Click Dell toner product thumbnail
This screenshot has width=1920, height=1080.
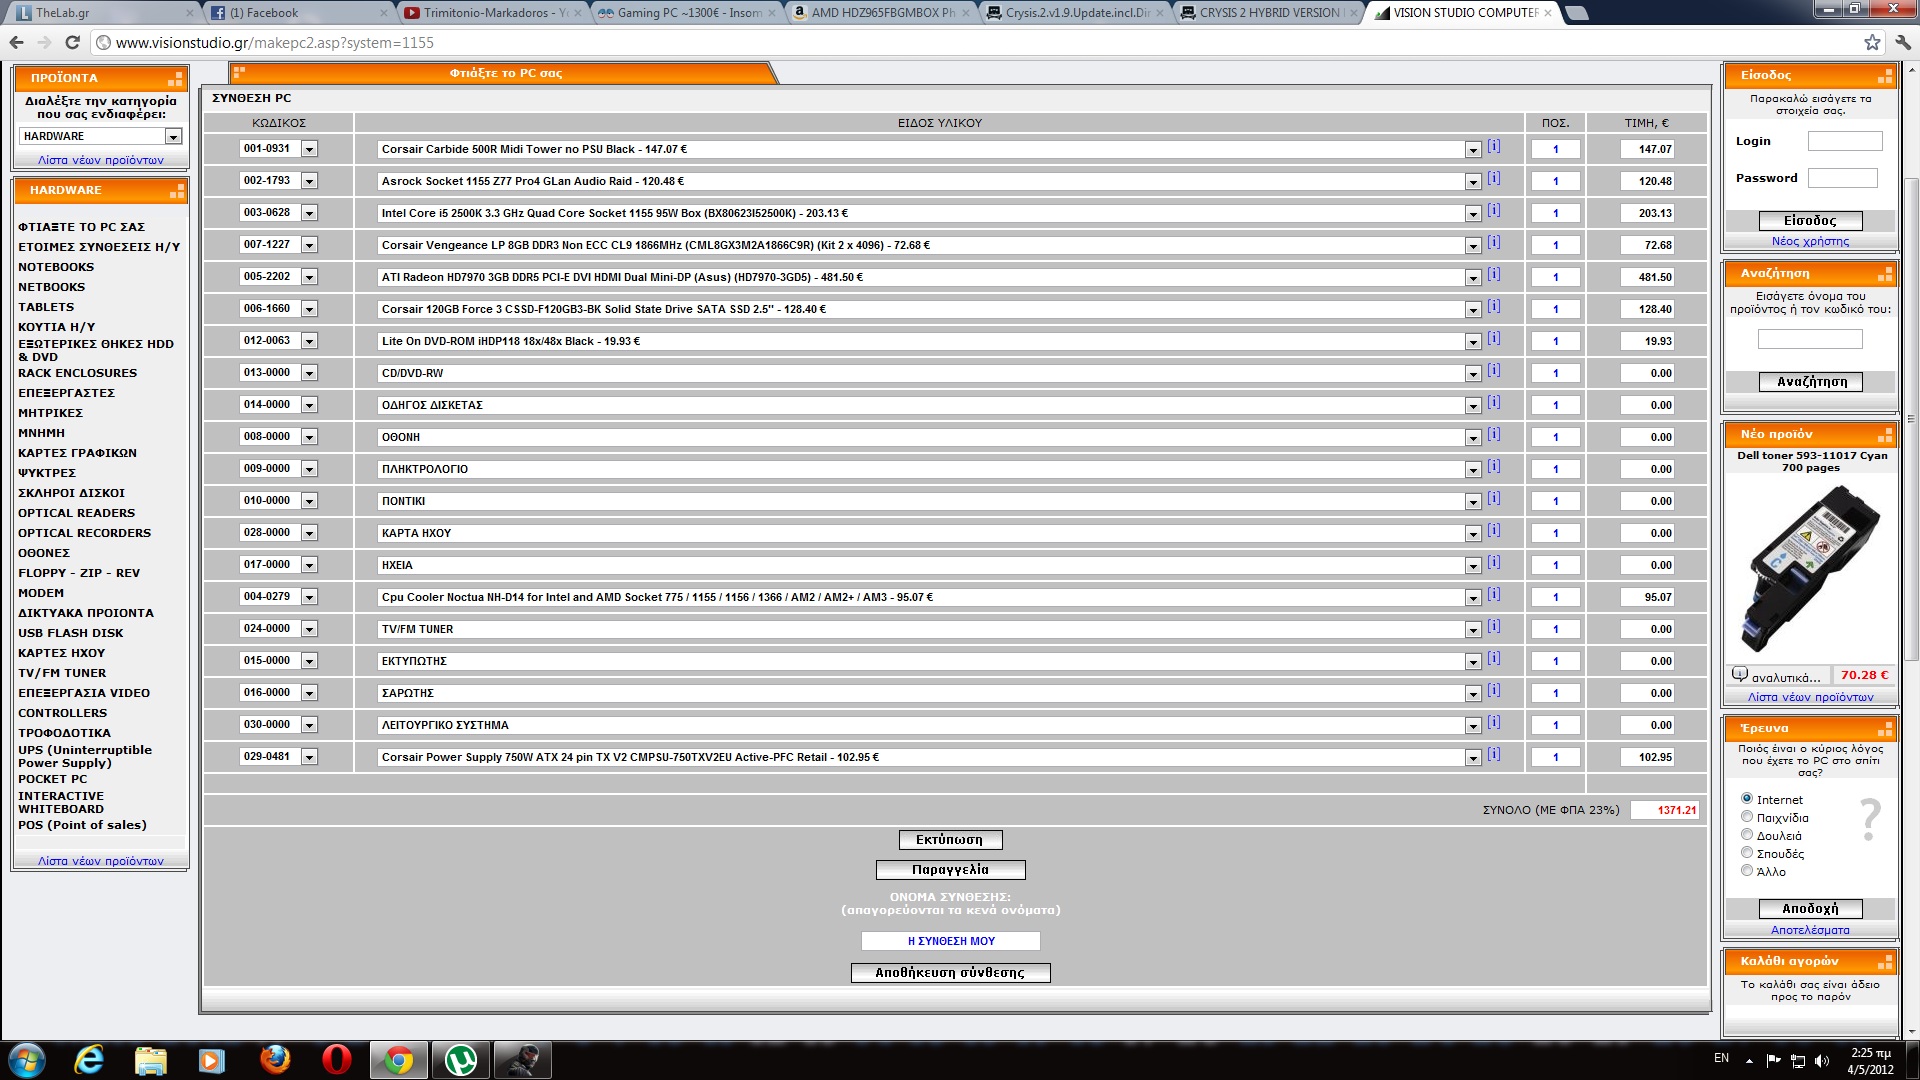1810,568
